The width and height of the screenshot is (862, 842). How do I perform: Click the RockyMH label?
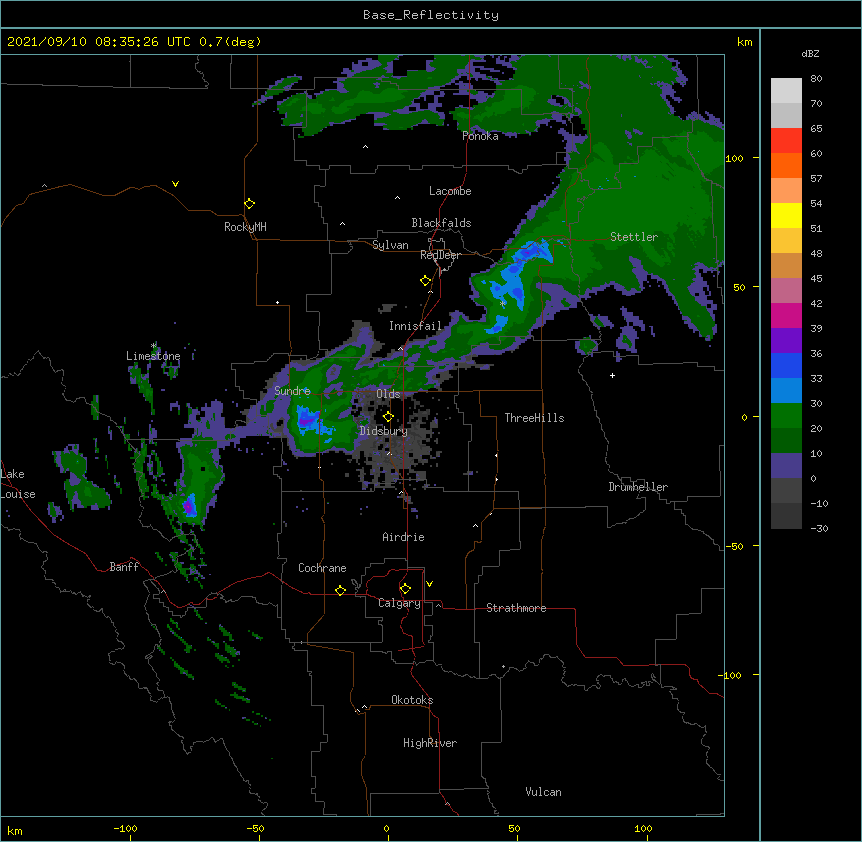click(x=245, y=227)
